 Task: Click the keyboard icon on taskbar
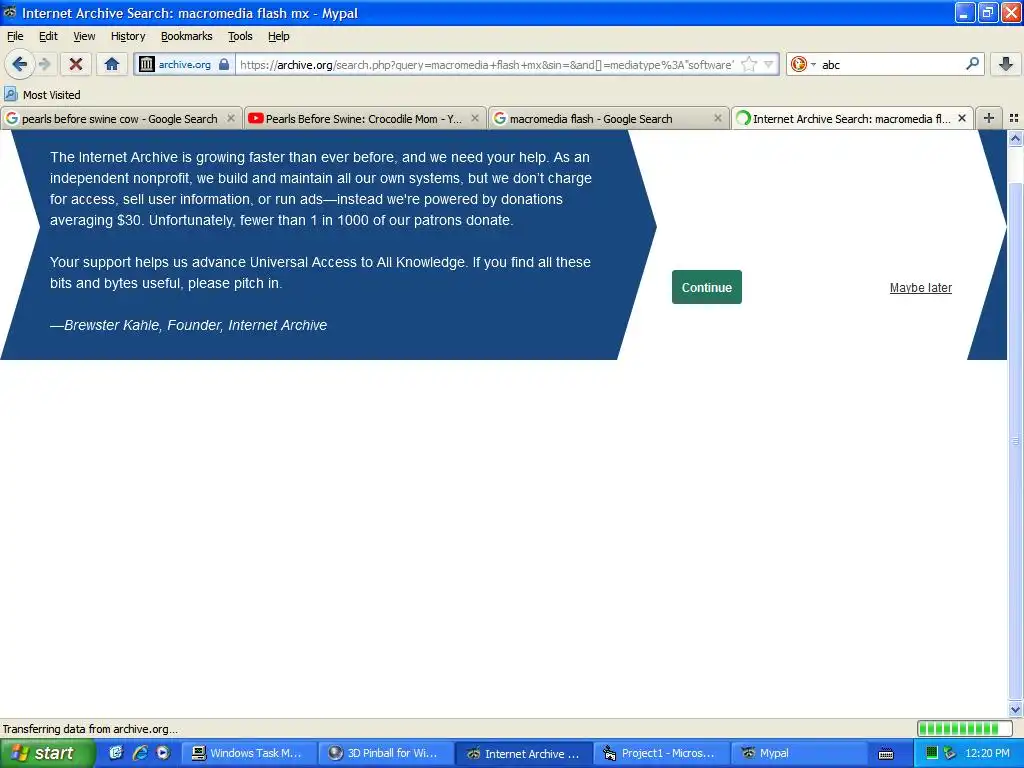[886, 754]
